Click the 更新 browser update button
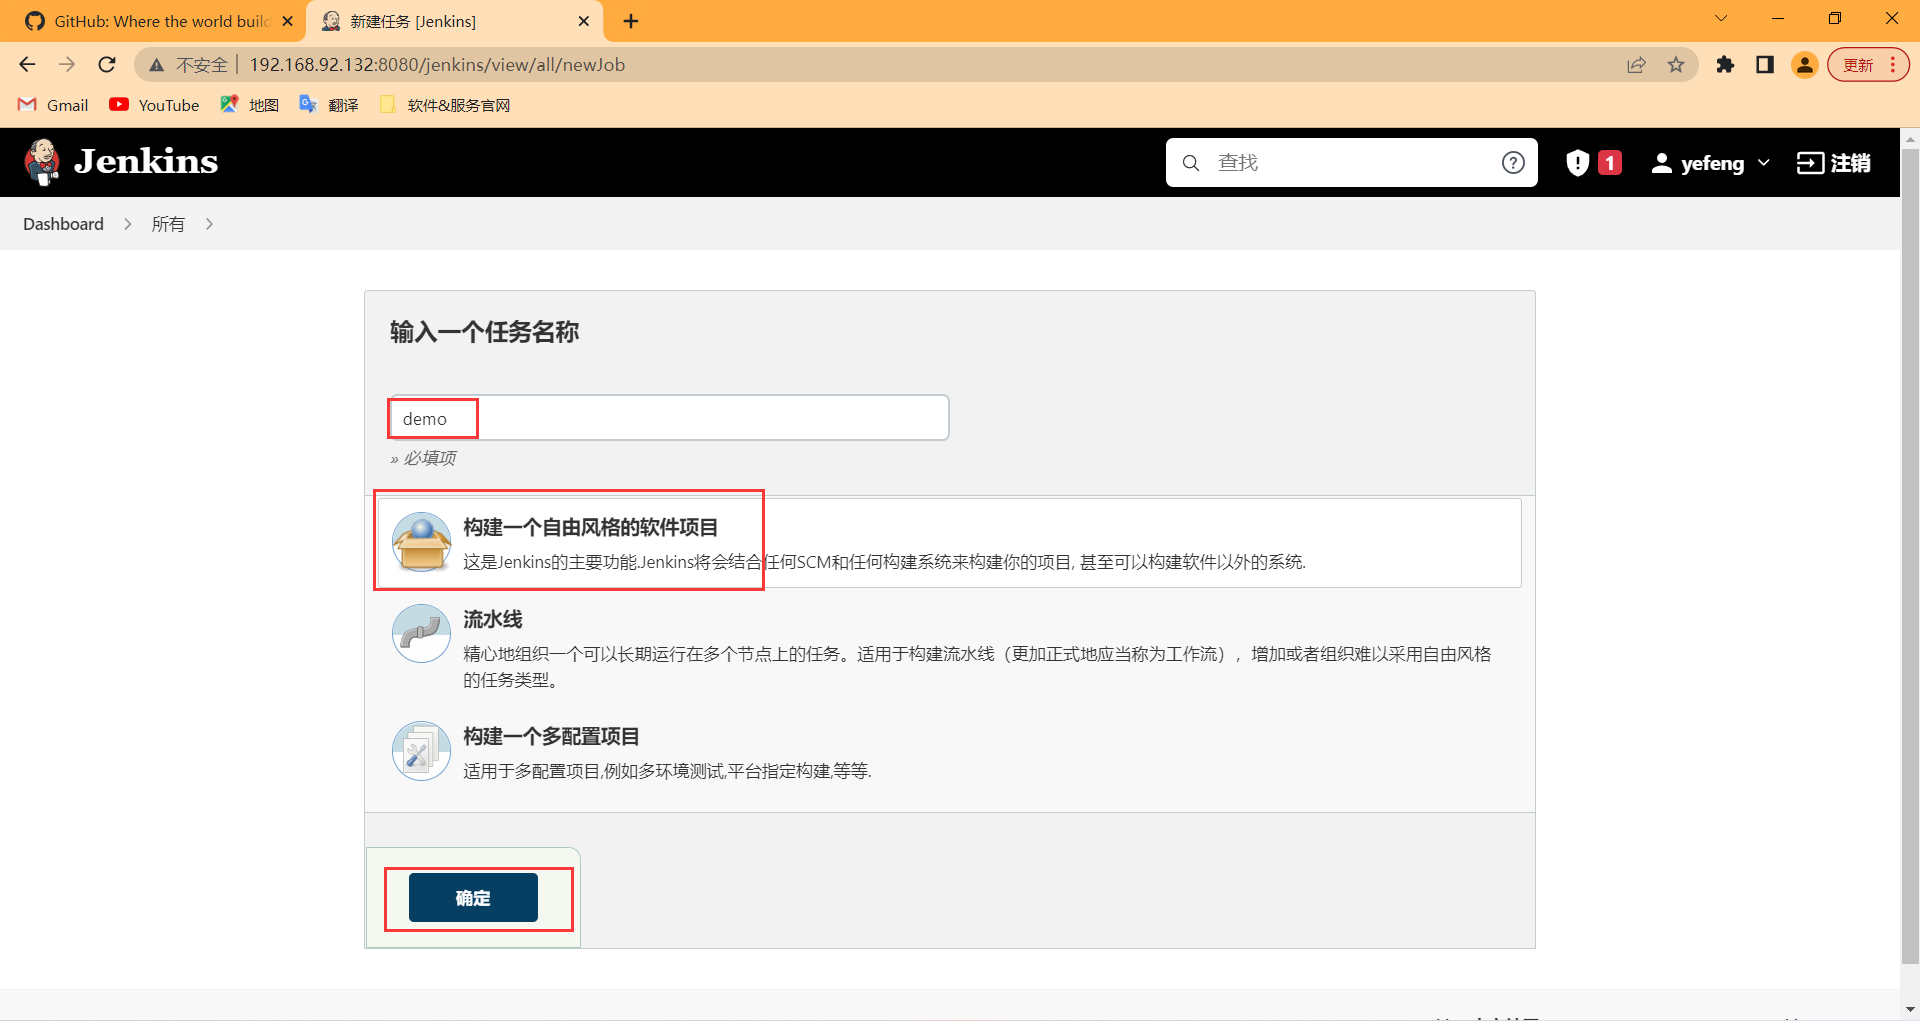Image resolution: width=1920 pixels, height=1021 pixels. click(1858, 65)
